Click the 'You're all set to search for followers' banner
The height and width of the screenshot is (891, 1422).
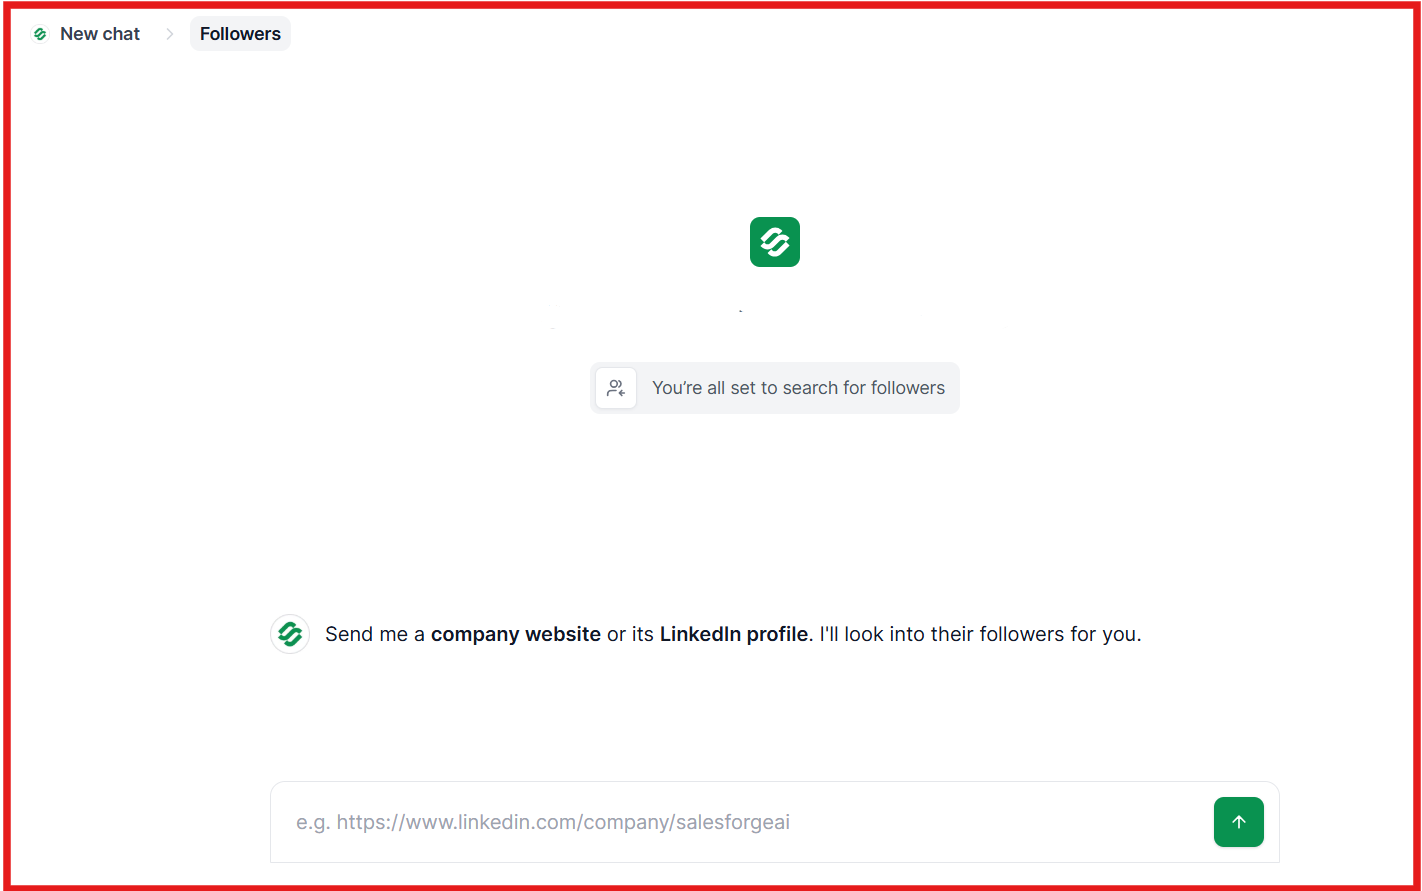pos(775,388)
